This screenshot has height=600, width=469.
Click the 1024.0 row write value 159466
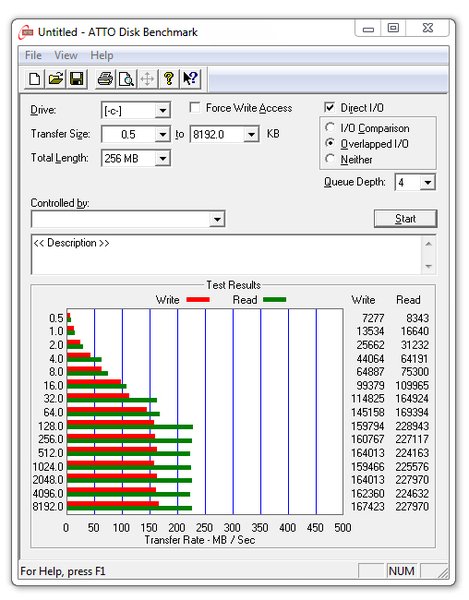368,466
